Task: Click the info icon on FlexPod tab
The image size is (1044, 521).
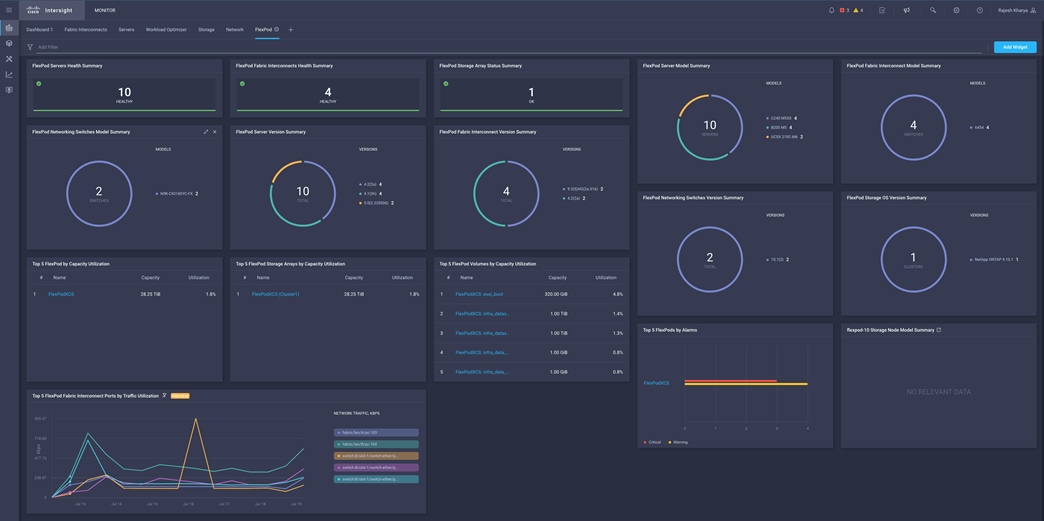Action: tap(276, 29)
